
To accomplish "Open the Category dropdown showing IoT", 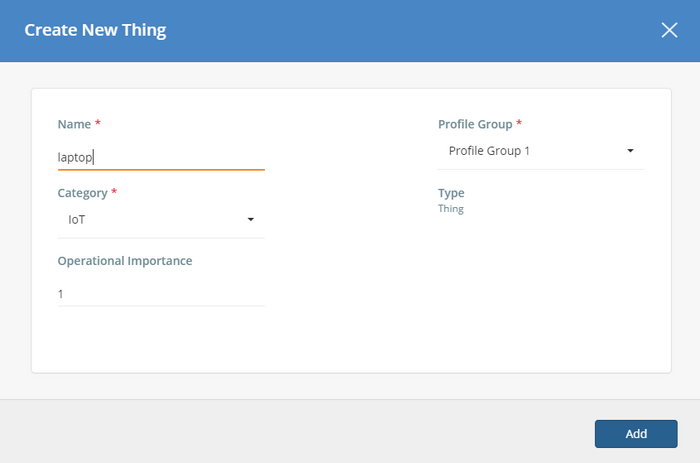I will pos(161,220).
